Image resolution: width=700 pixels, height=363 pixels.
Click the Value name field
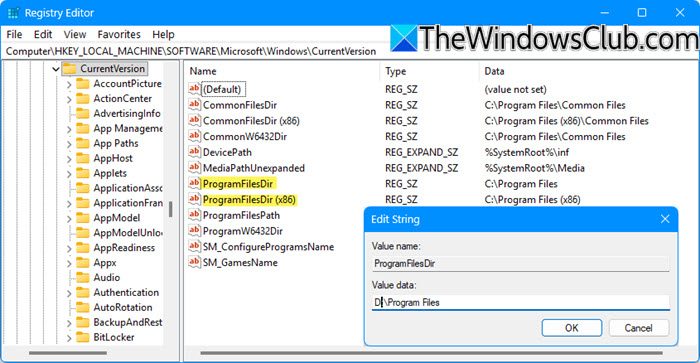click(x=521, y=263)
